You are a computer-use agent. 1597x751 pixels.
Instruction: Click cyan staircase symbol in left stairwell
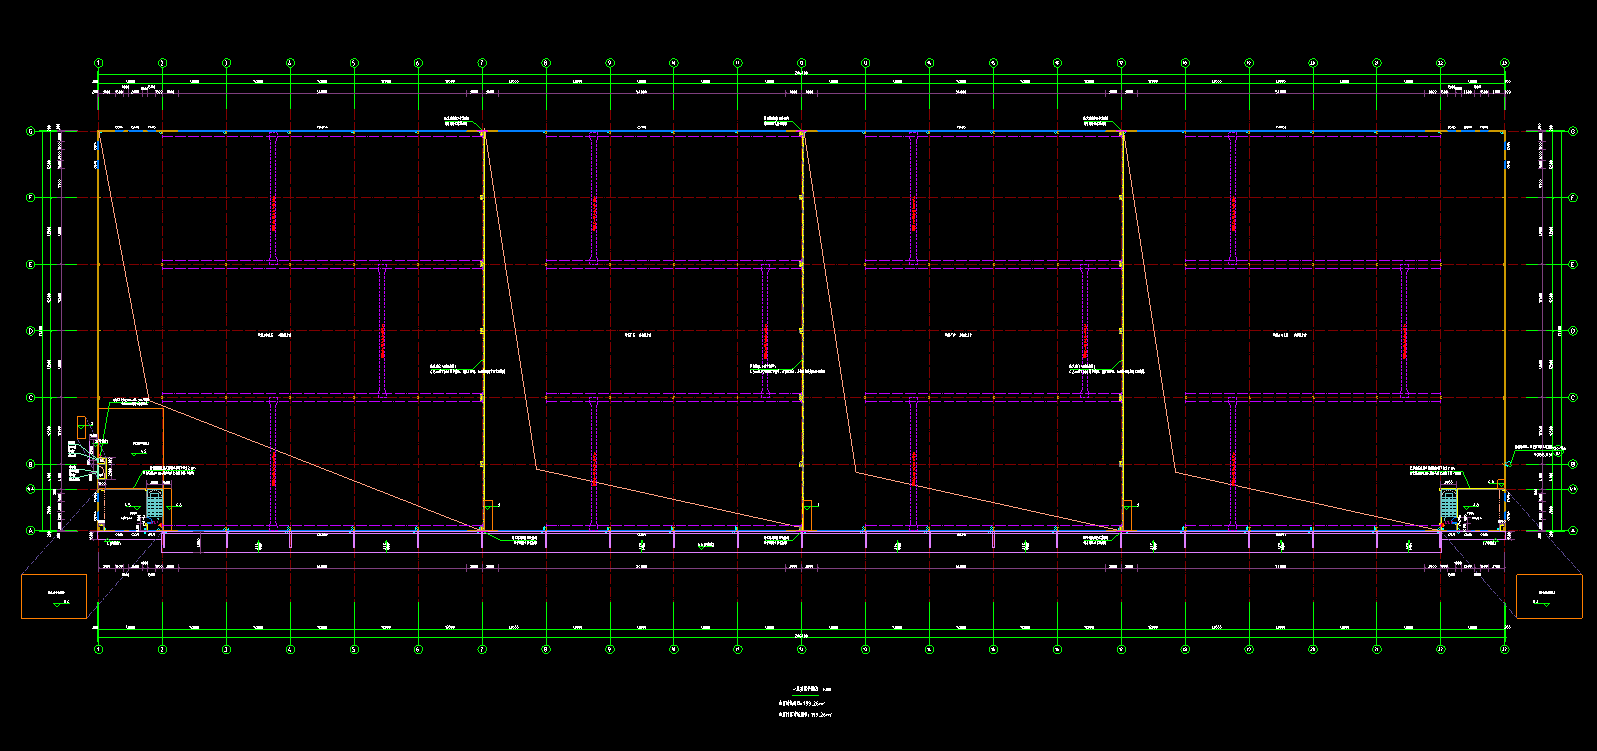[x=155, y=505]
